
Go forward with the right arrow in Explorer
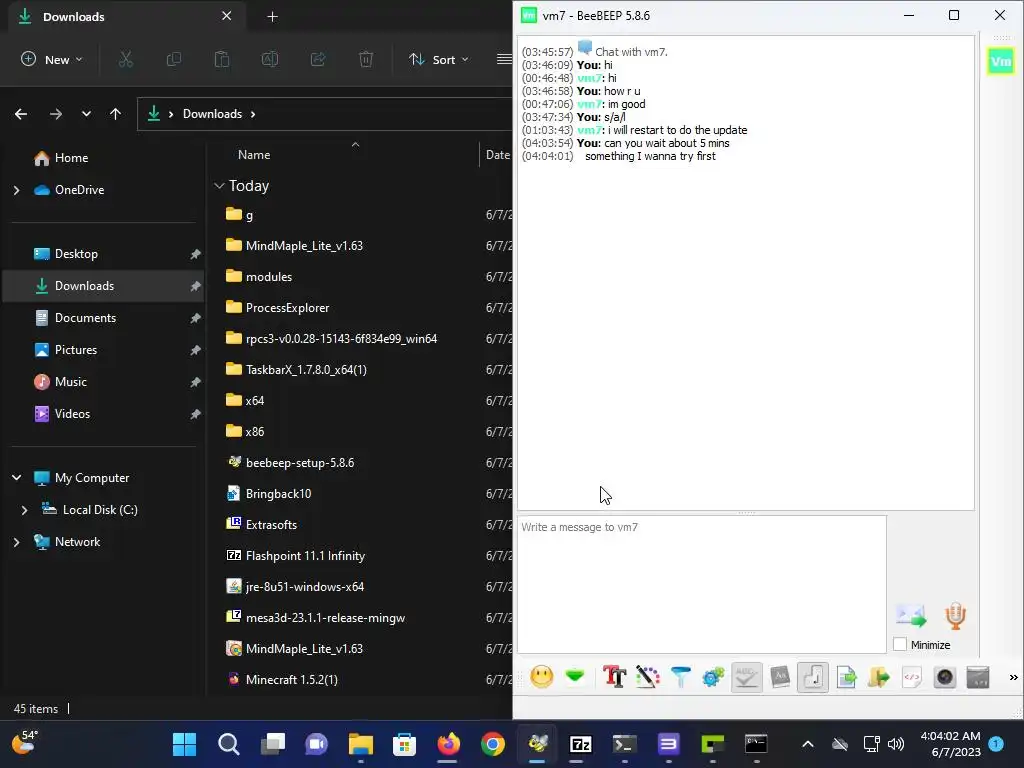click(x=56, y=114)
